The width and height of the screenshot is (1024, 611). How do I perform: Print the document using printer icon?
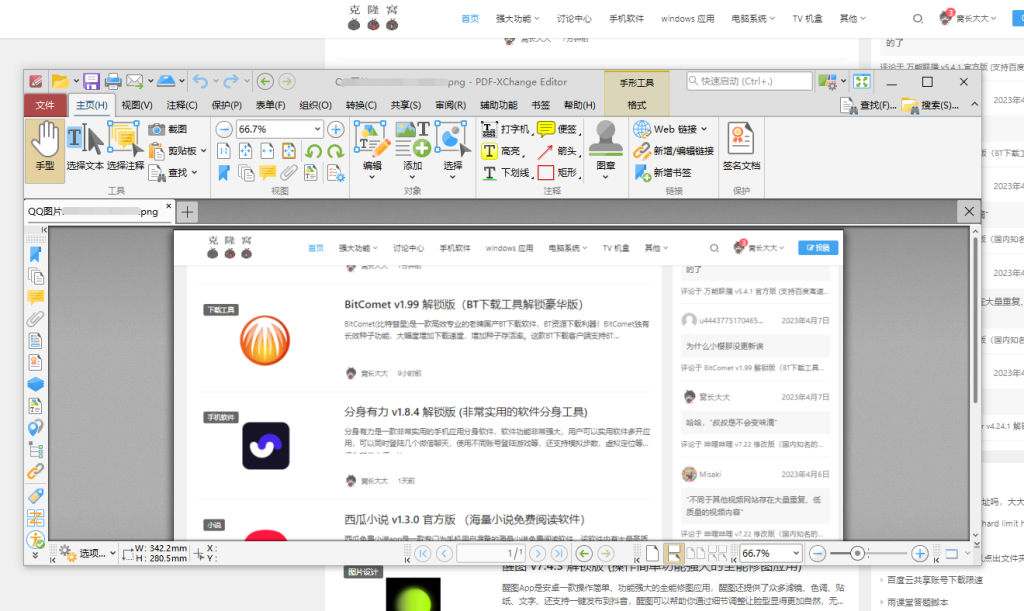(x=113, y=82)
